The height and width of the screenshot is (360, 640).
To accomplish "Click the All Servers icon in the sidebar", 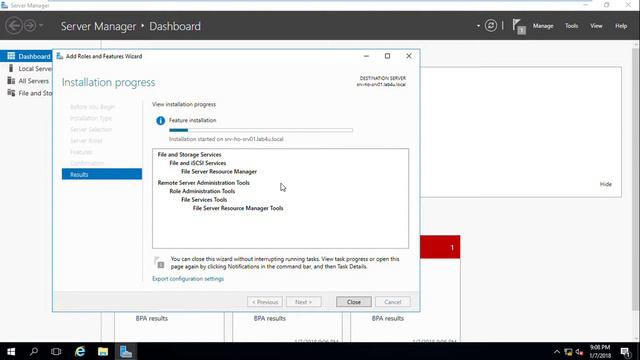I will 11,80.
